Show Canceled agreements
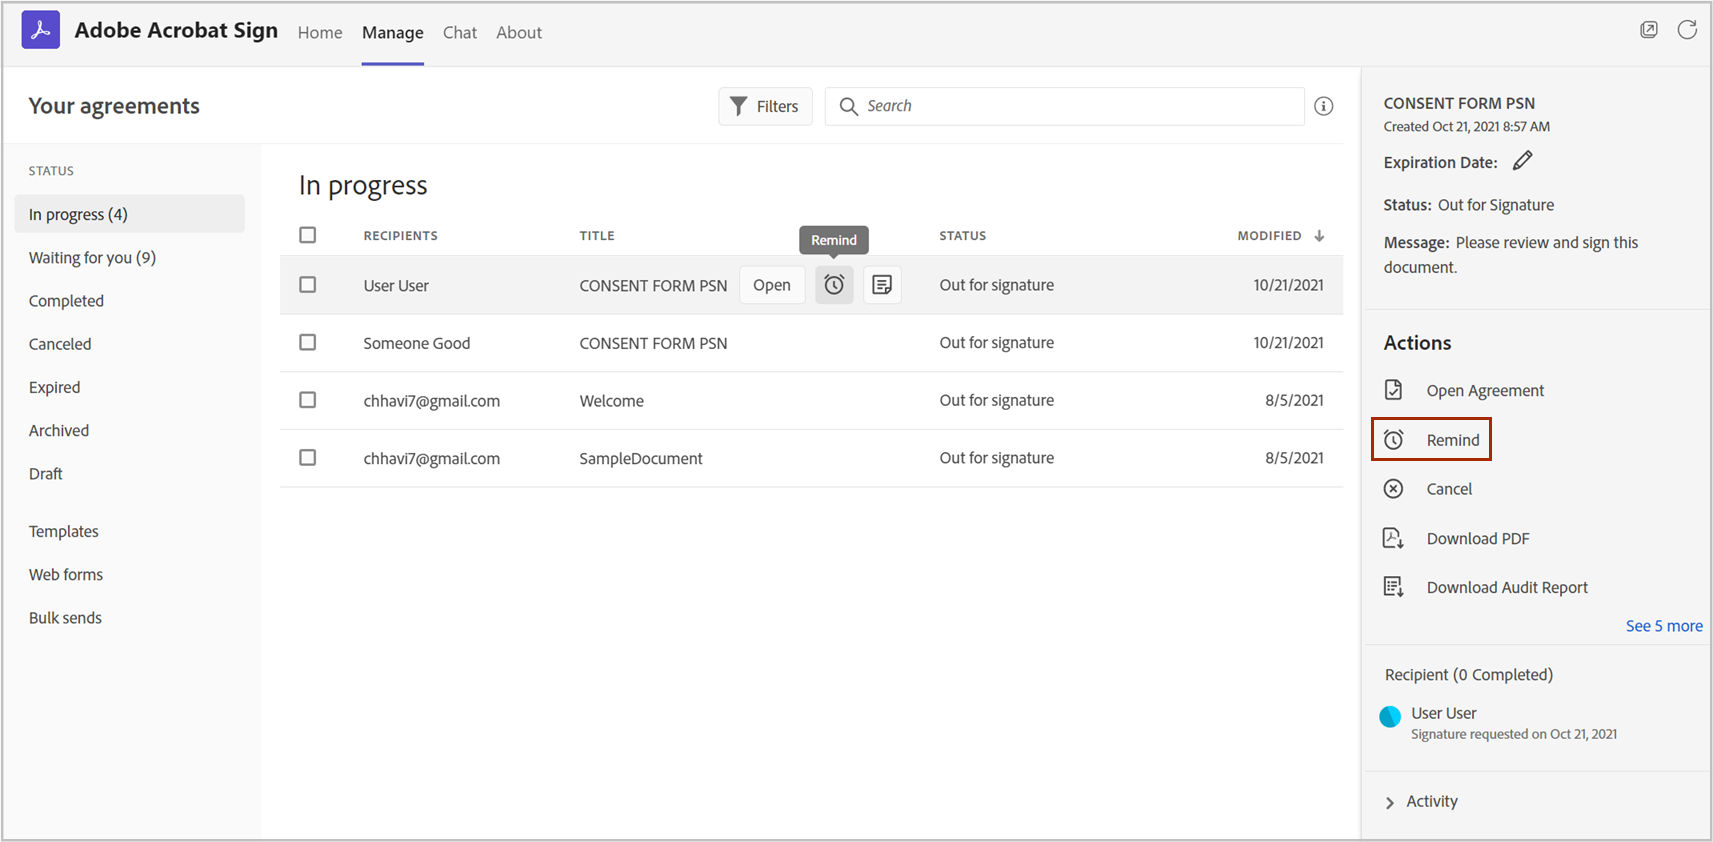The height and width of the screenshot is (842, 1713). click(x=60, y=344)
